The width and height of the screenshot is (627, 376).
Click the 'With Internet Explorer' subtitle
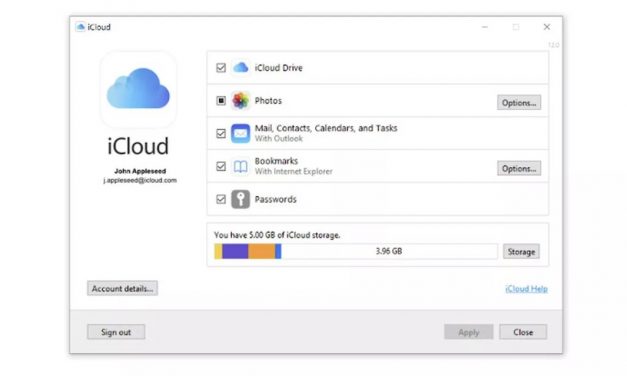click(x=294, y=172)
